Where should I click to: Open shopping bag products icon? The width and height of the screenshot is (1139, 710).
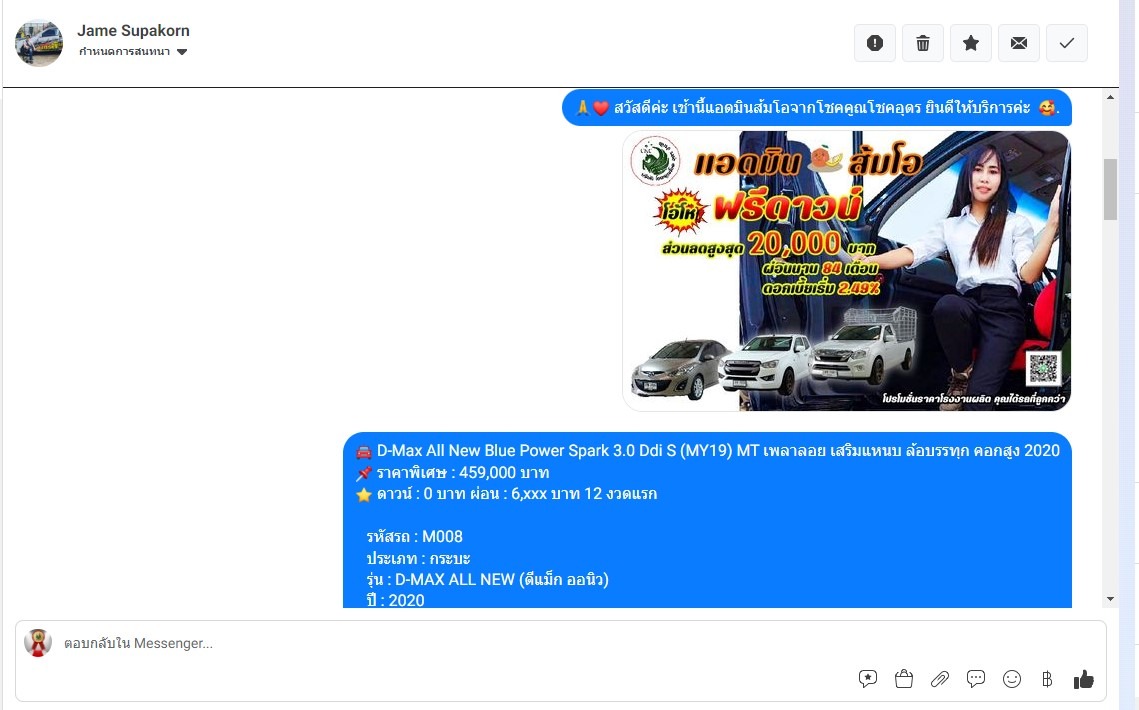click(x=904, y=679)
